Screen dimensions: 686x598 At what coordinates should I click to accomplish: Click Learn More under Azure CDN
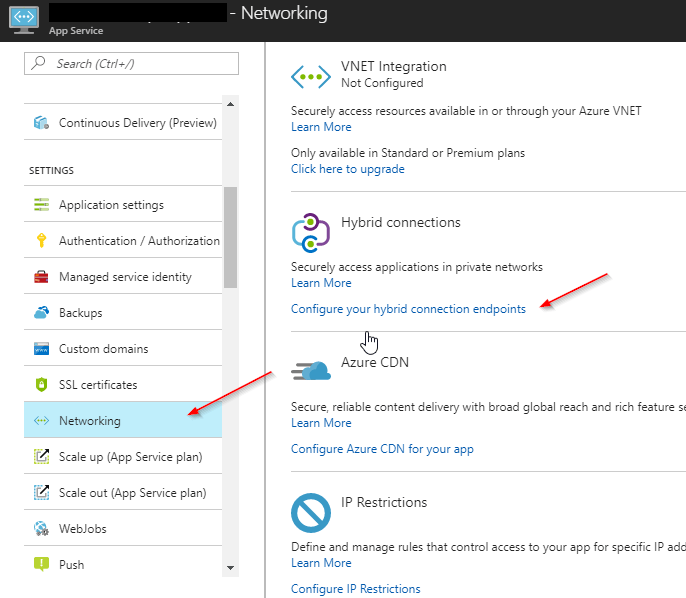tap(321, 423)
